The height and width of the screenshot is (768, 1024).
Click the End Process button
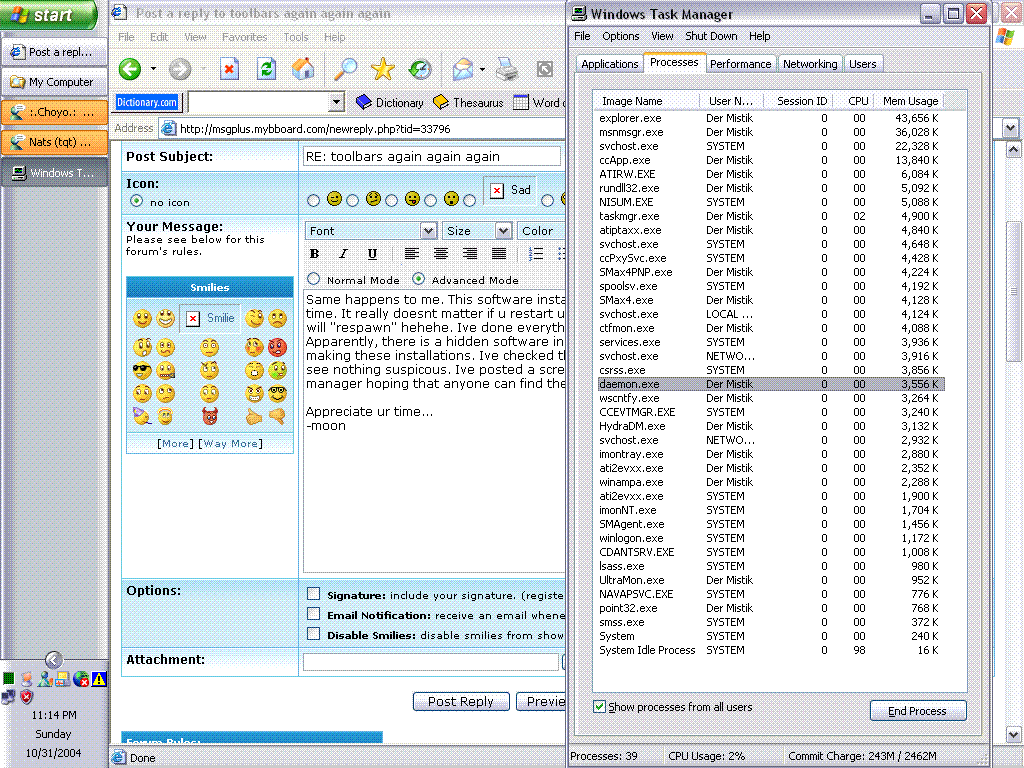(x=917, y=711)
